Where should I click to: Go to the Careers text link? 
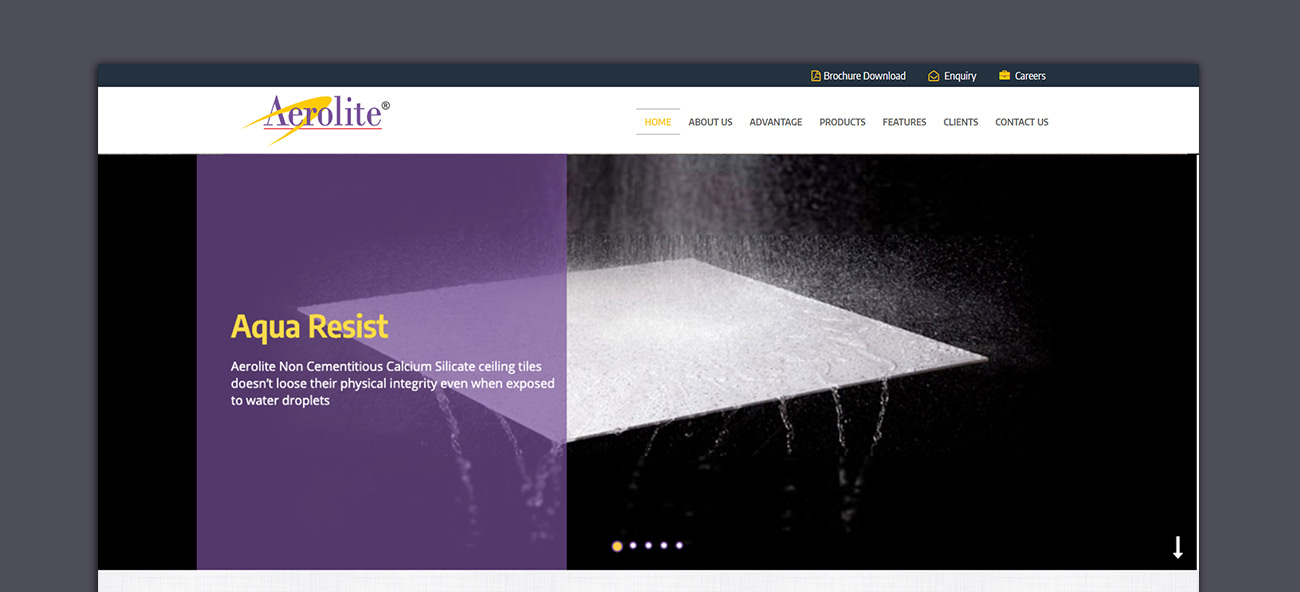(1030, 76)
